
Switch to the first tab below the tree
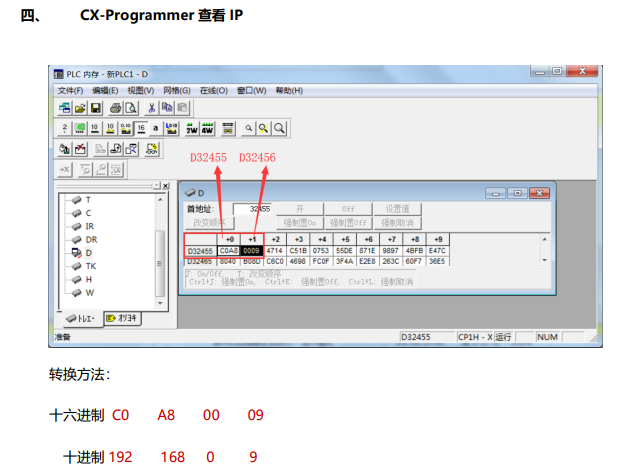click(x=82, y=319)
